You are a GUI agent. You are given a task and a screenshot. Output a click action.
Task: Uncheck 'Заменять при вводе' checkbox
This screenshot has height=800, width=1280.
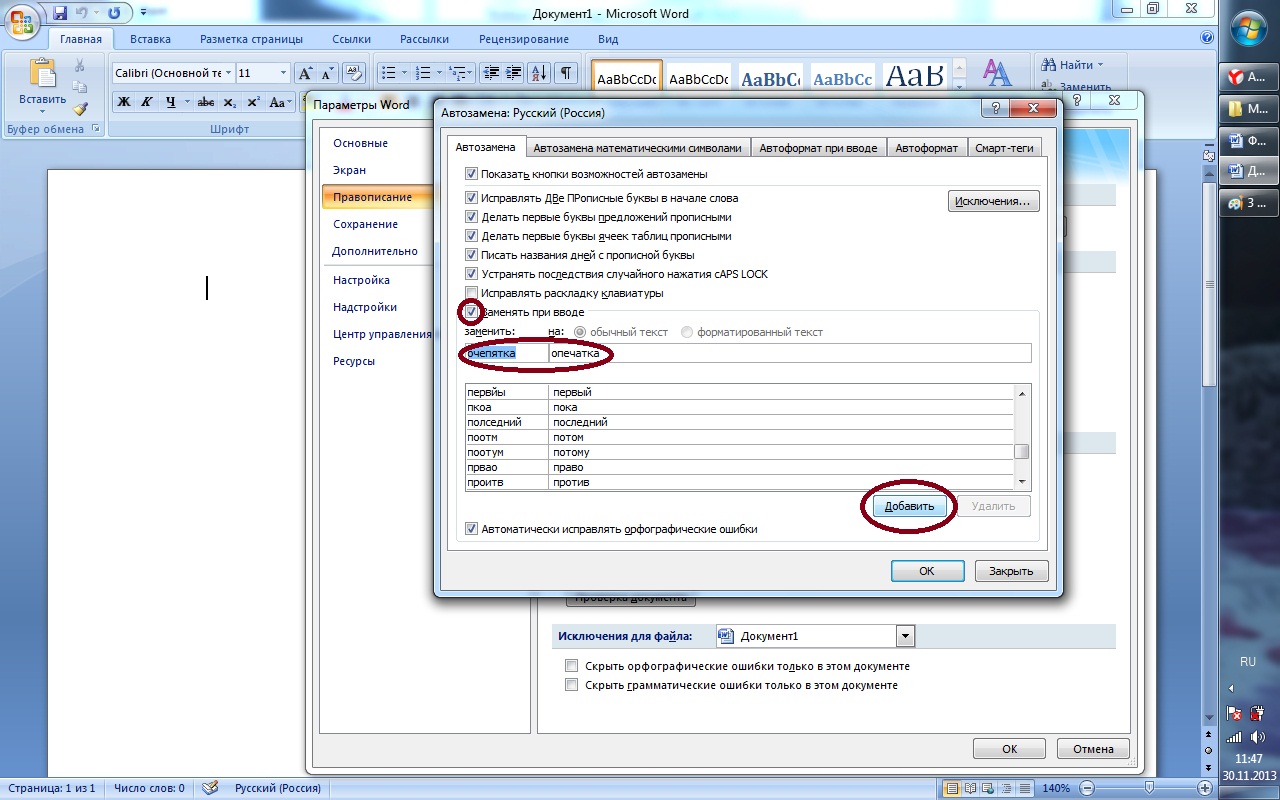pos(472,312)
